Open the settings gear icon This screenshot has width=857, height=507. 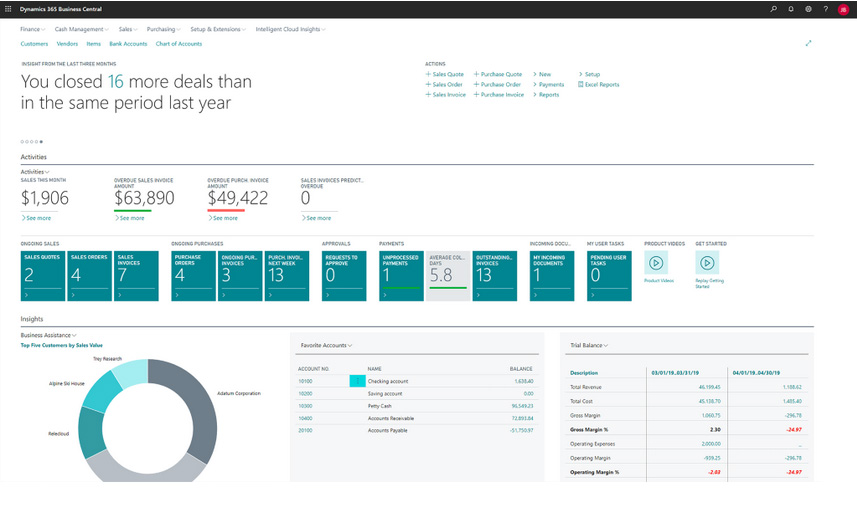click(x=808, y=9)
